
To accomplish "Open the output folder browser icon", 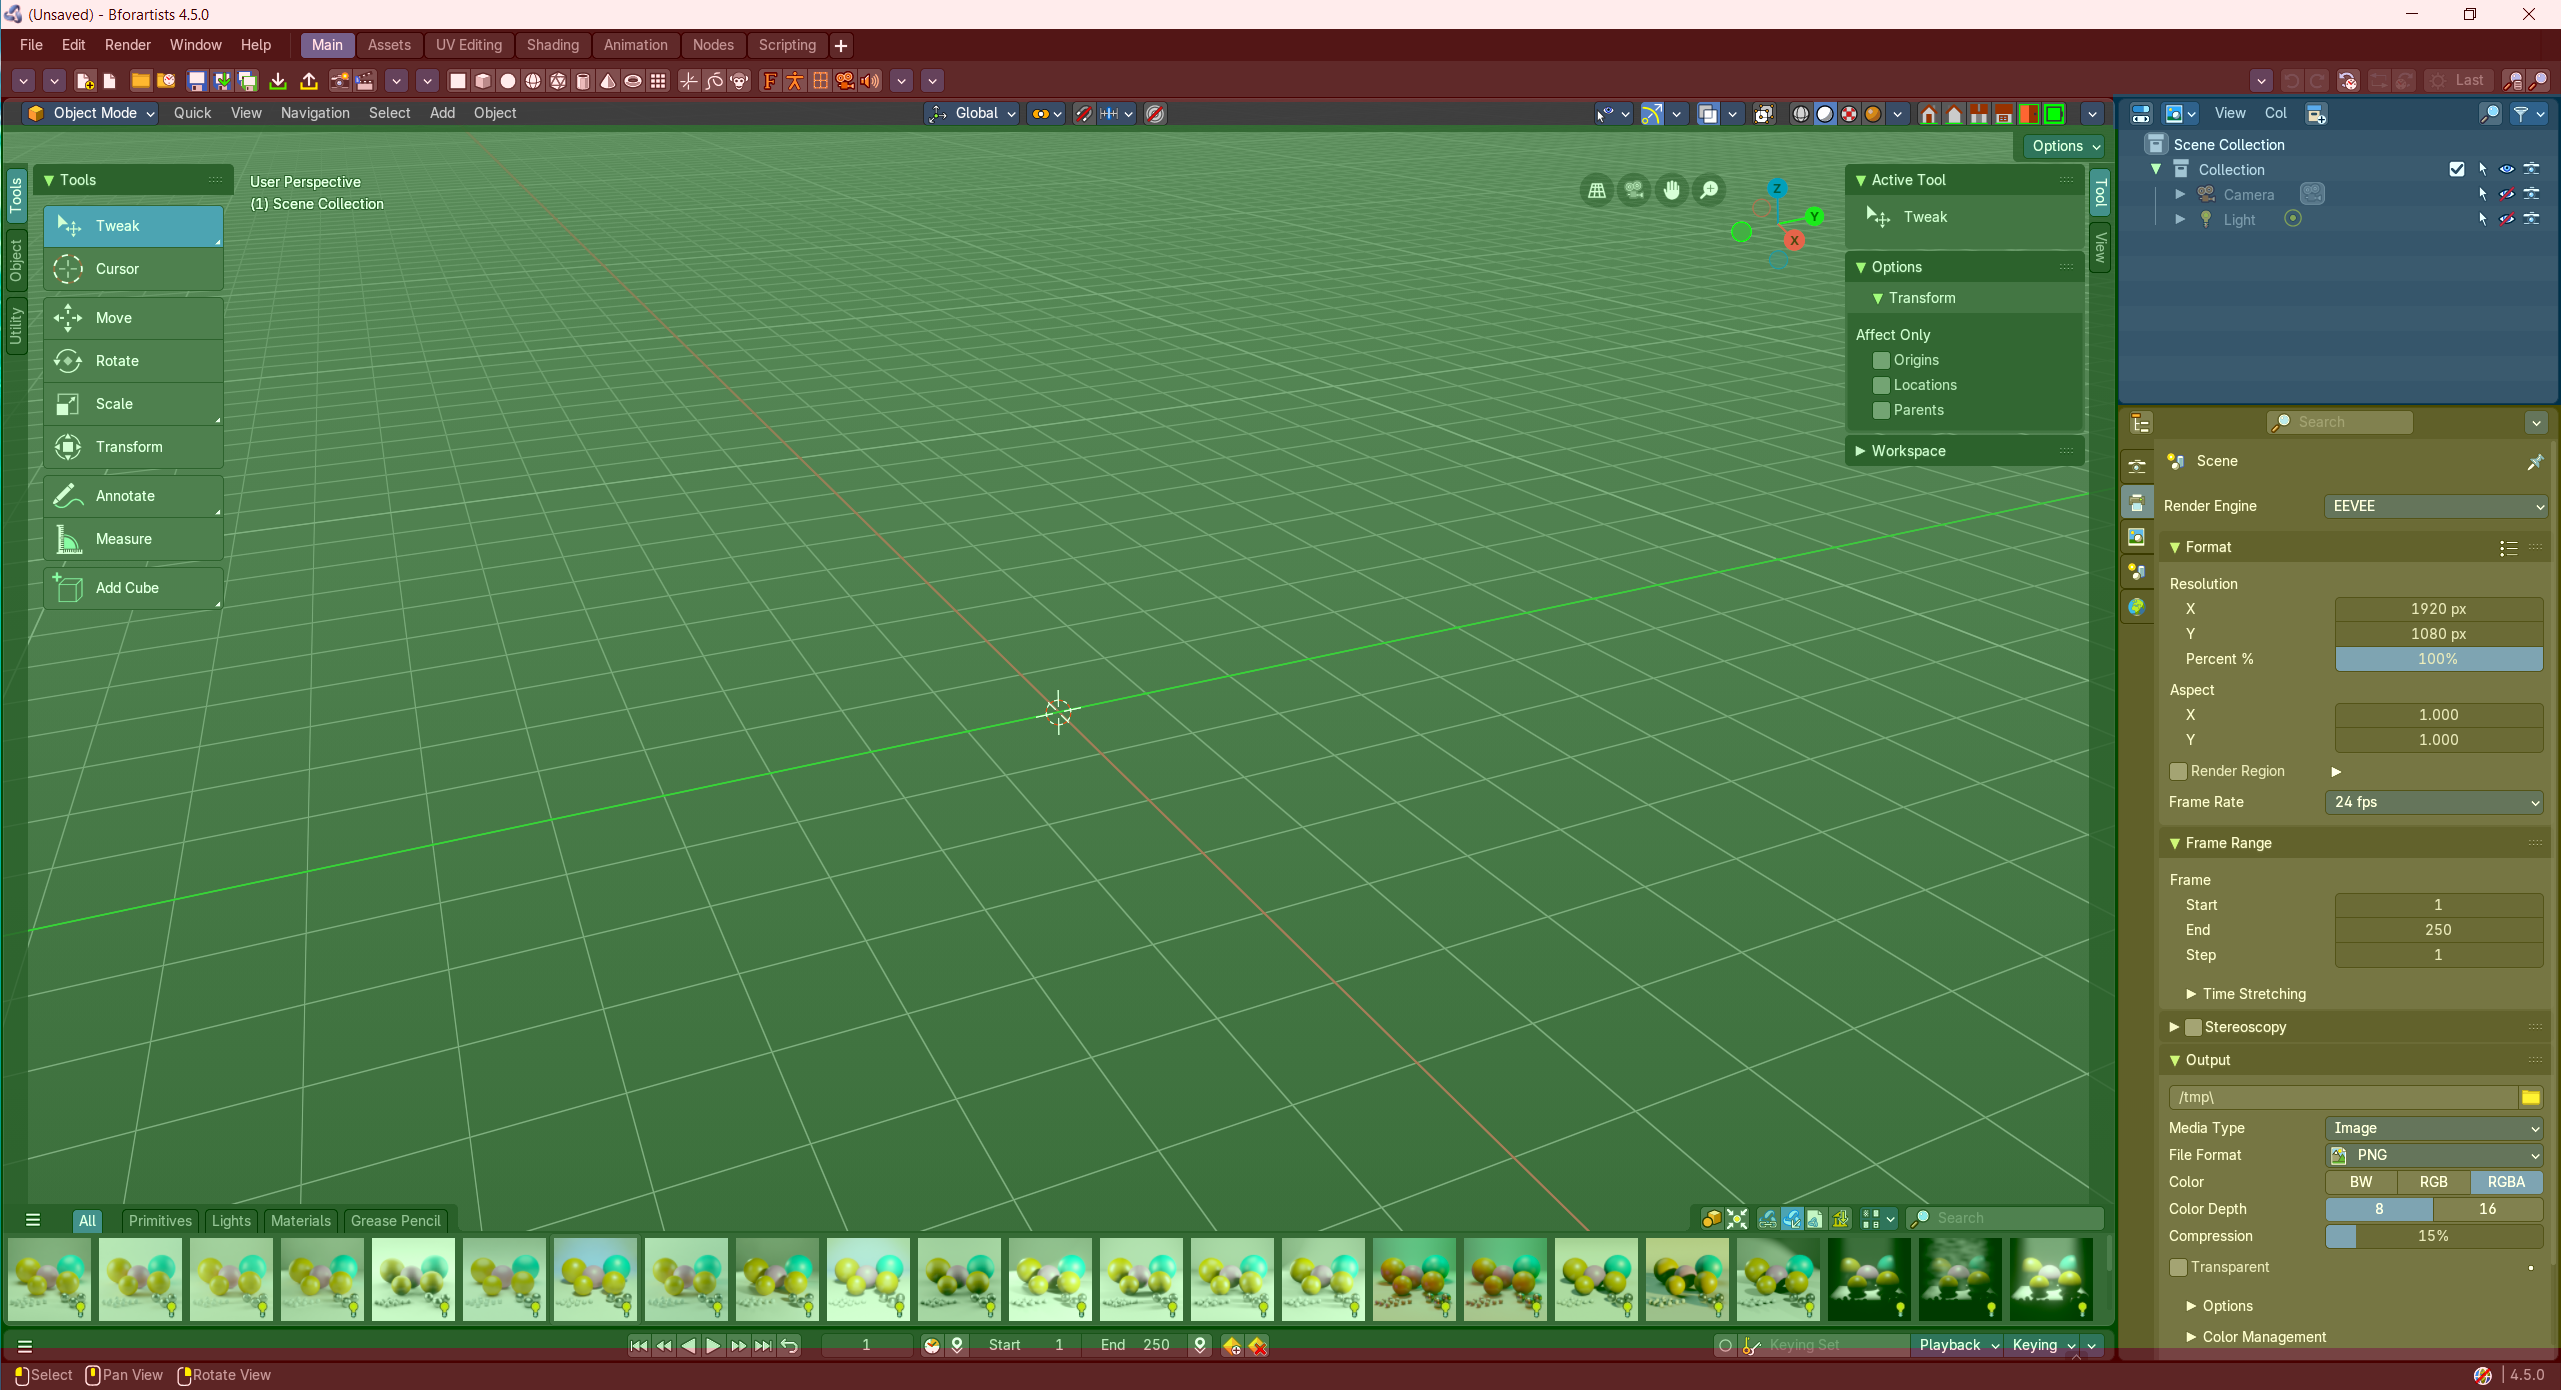I will pyautogui.click(x=2531, y=1098).
